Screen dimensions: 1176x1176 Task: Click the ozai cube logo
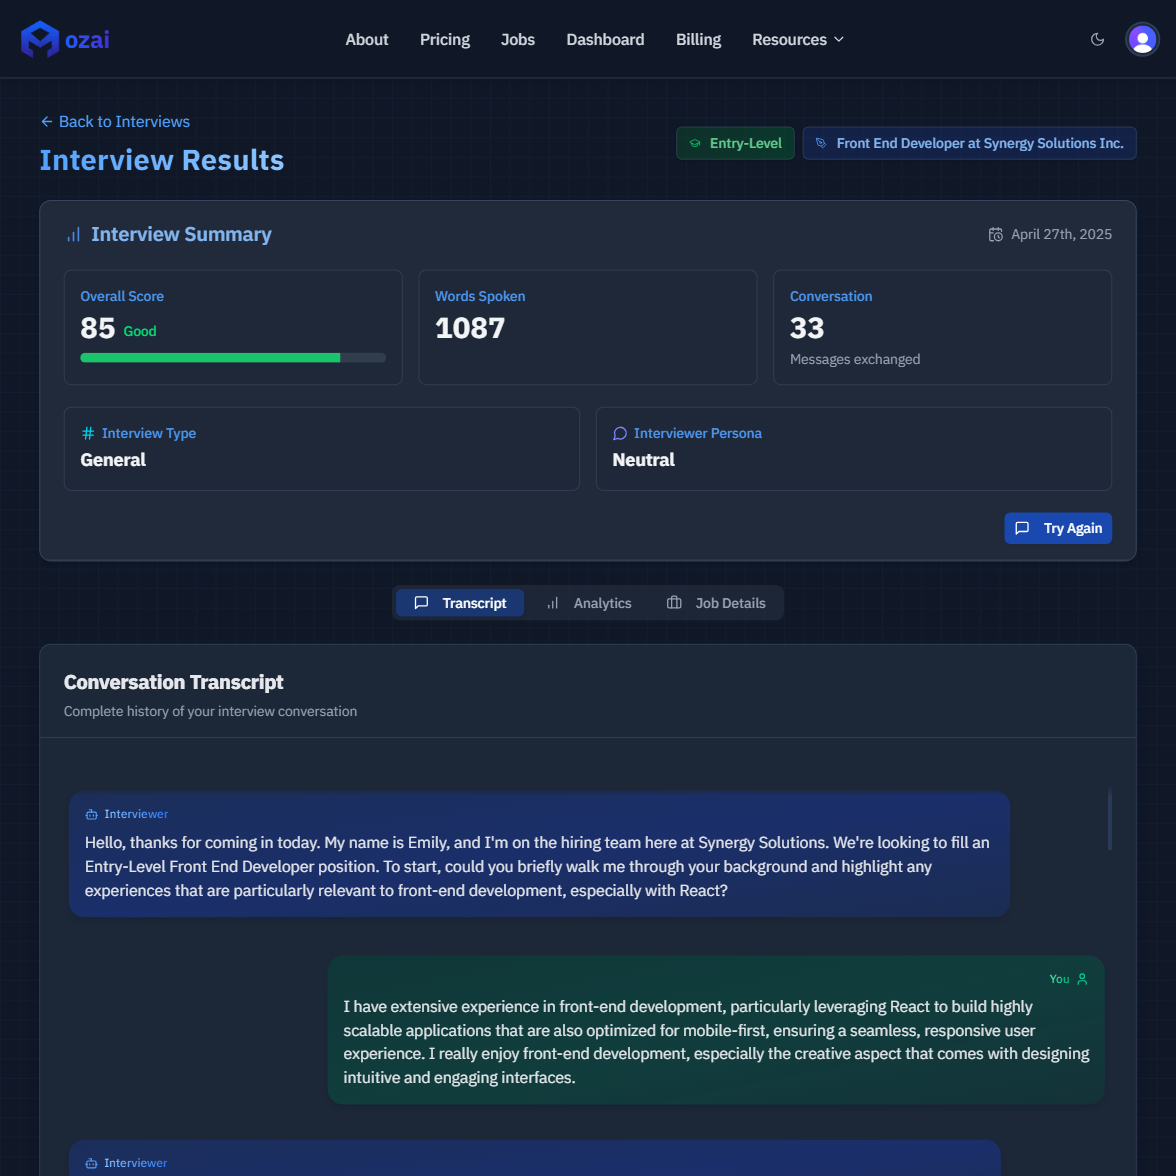(40, 39)
